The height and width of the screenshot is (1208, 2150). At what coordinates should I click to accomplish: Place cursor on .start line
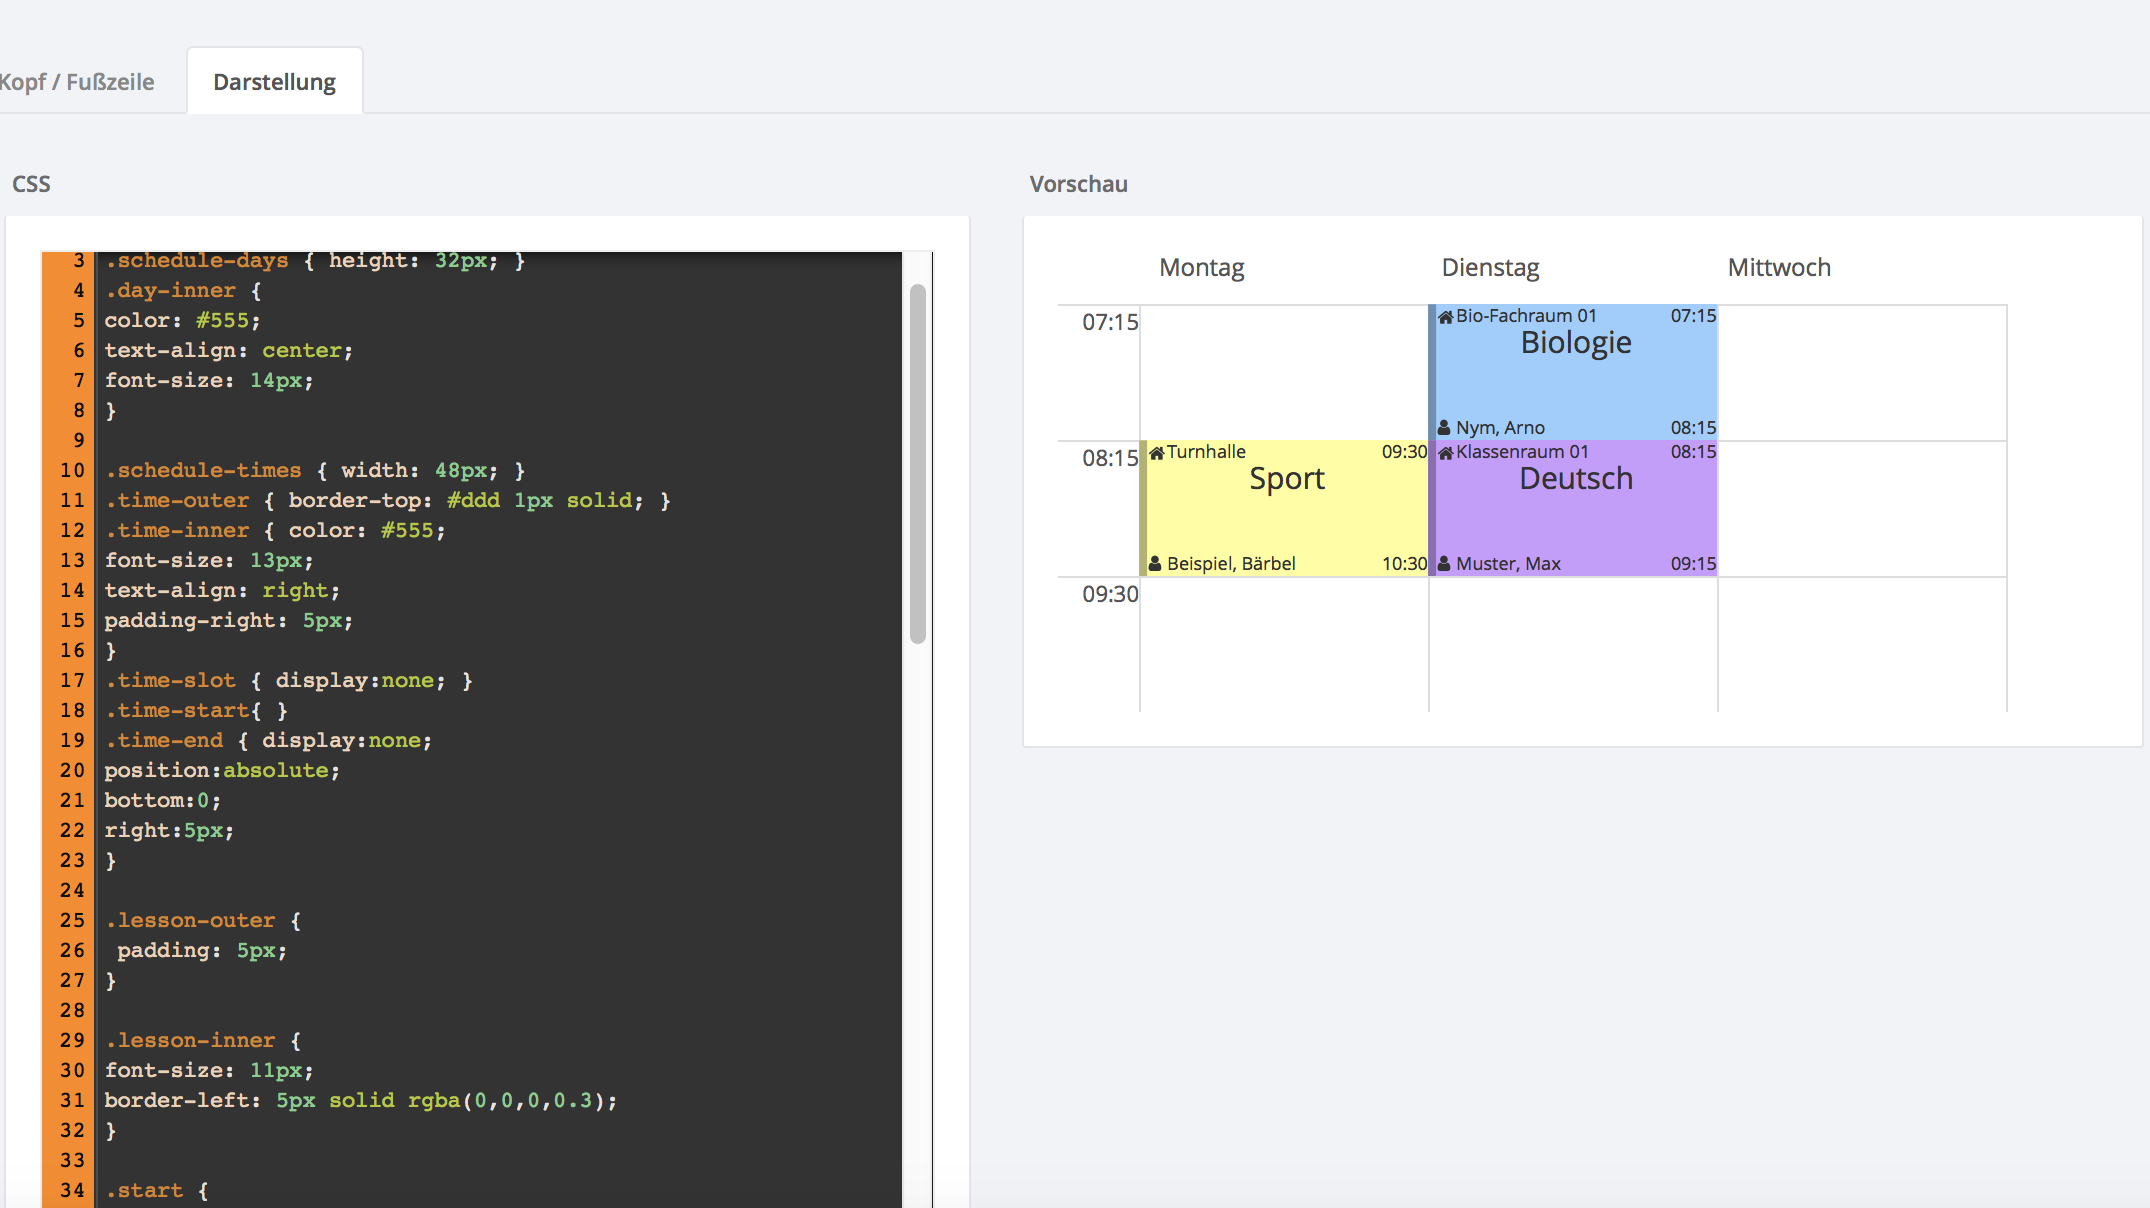click(x=157, y=1191)
